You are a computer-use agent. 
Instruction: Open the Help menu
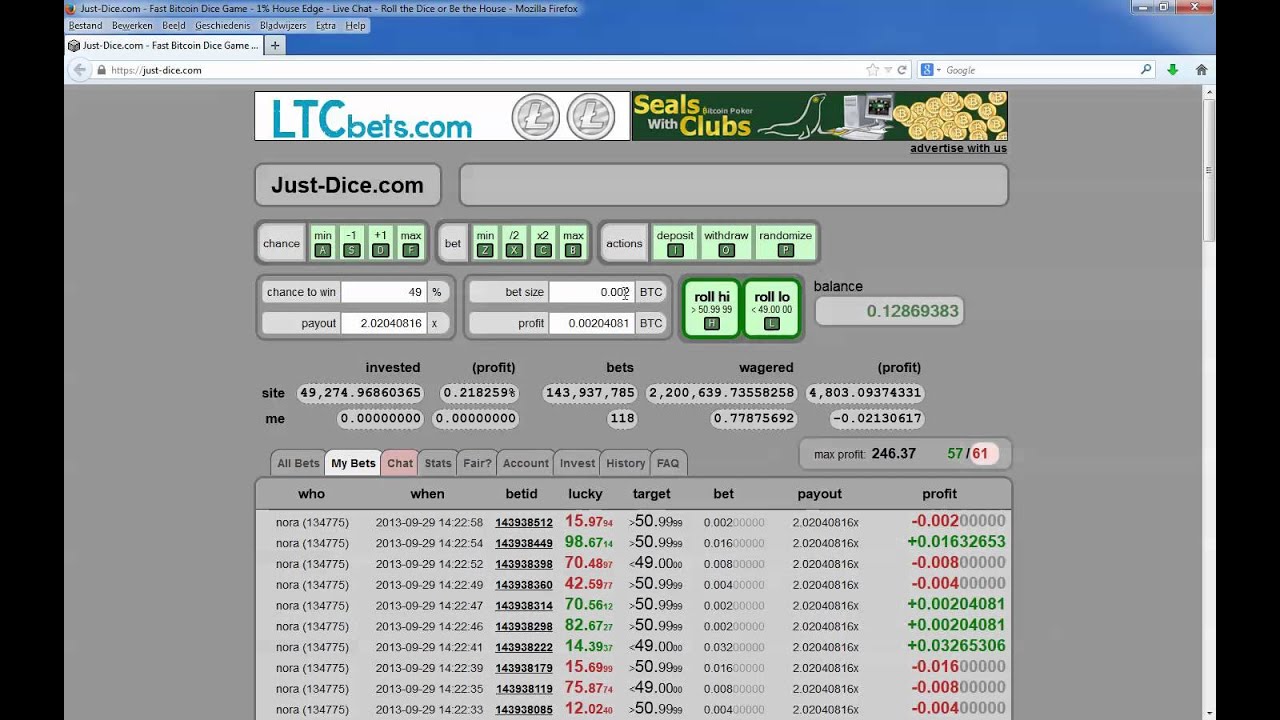coord(355,25)
